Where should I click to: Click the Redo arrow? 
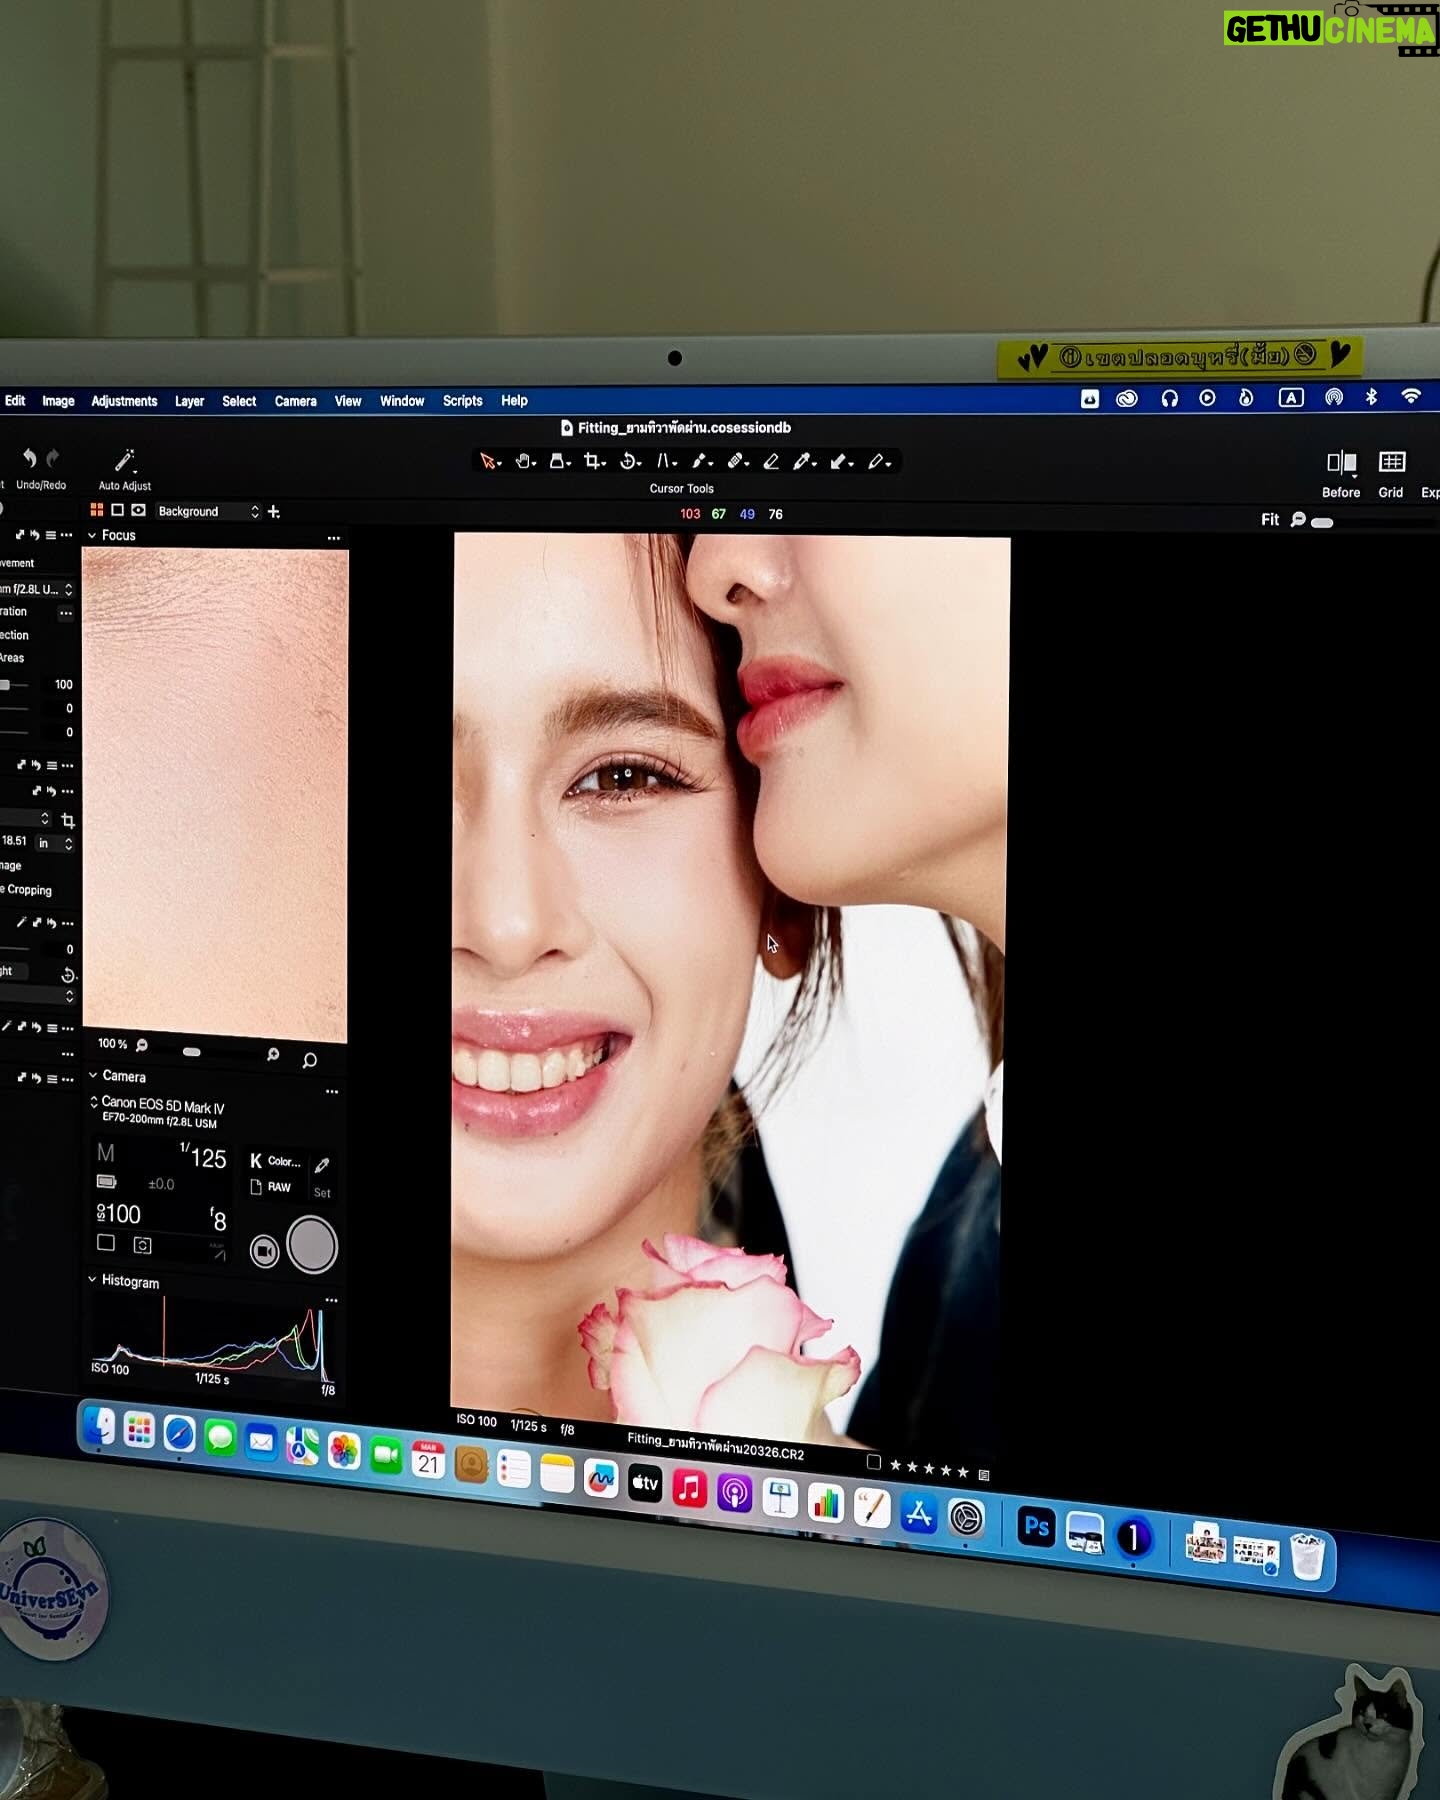pos(53,458)
